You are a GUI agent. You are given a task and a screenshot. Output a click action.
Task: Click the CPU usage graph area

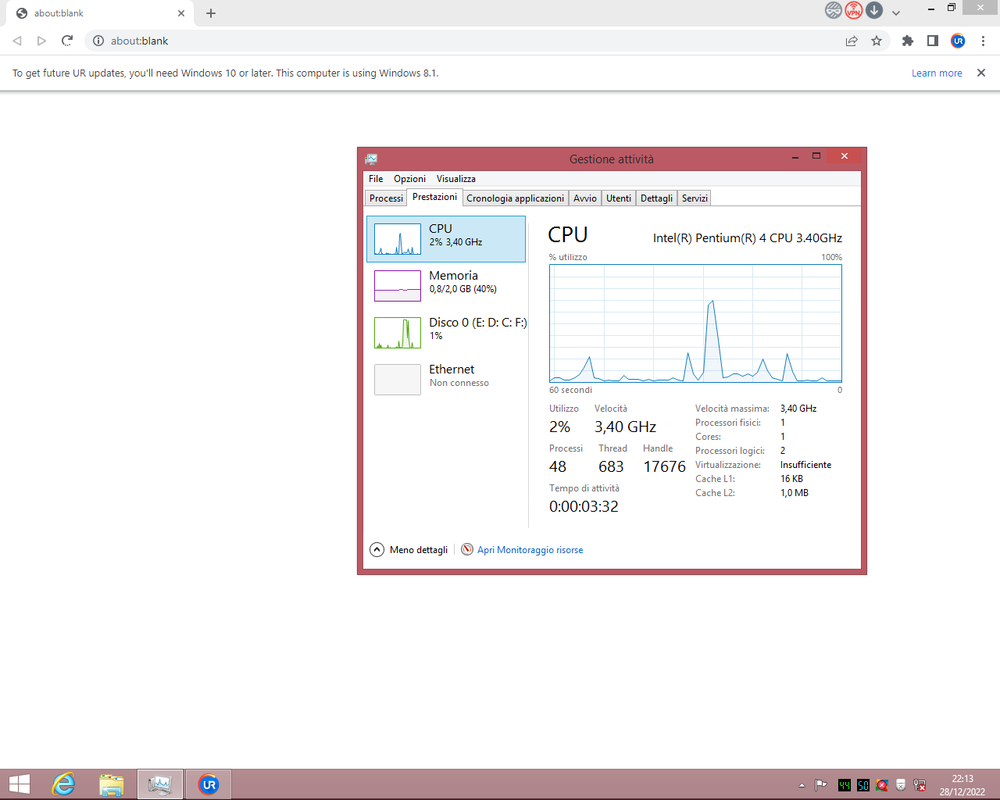point(695,323)
